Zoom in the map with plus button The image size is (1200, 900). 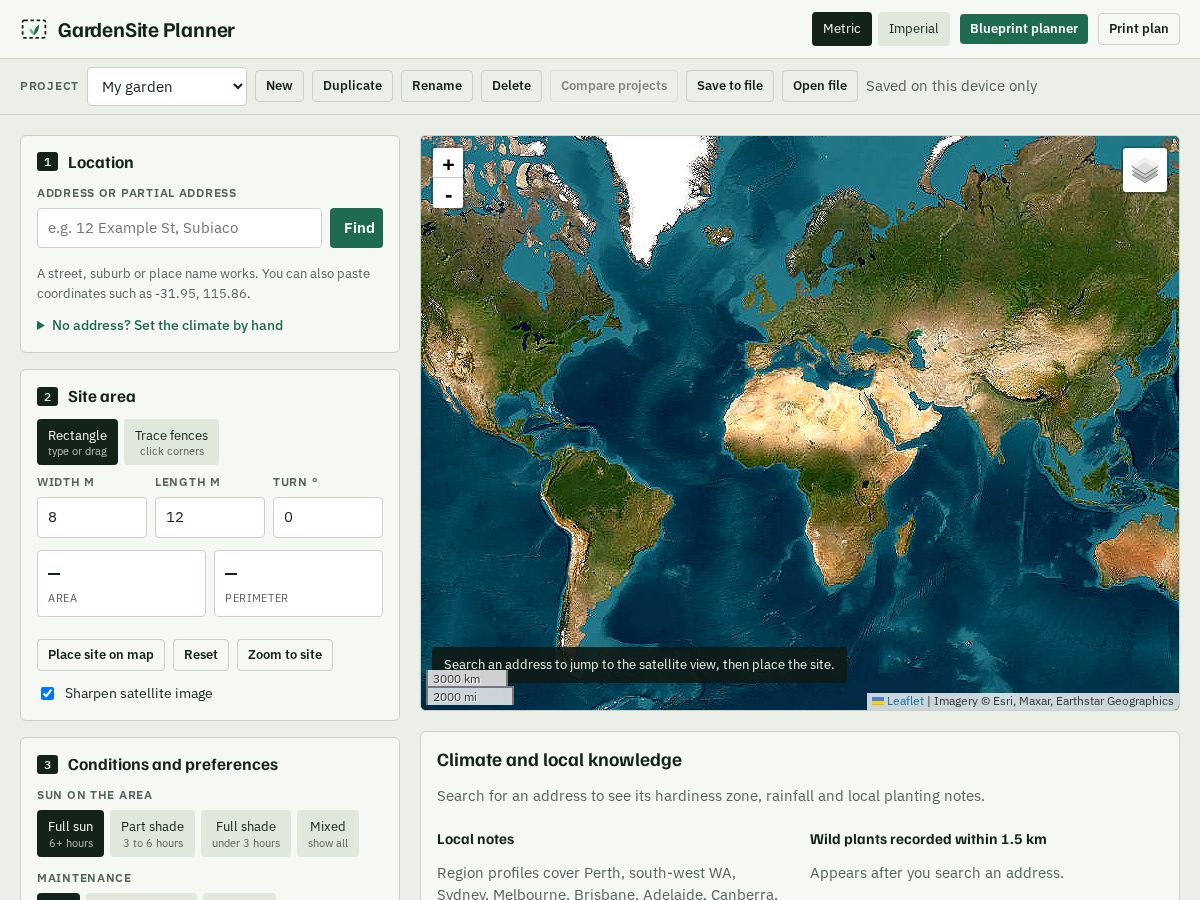[448, 164]
